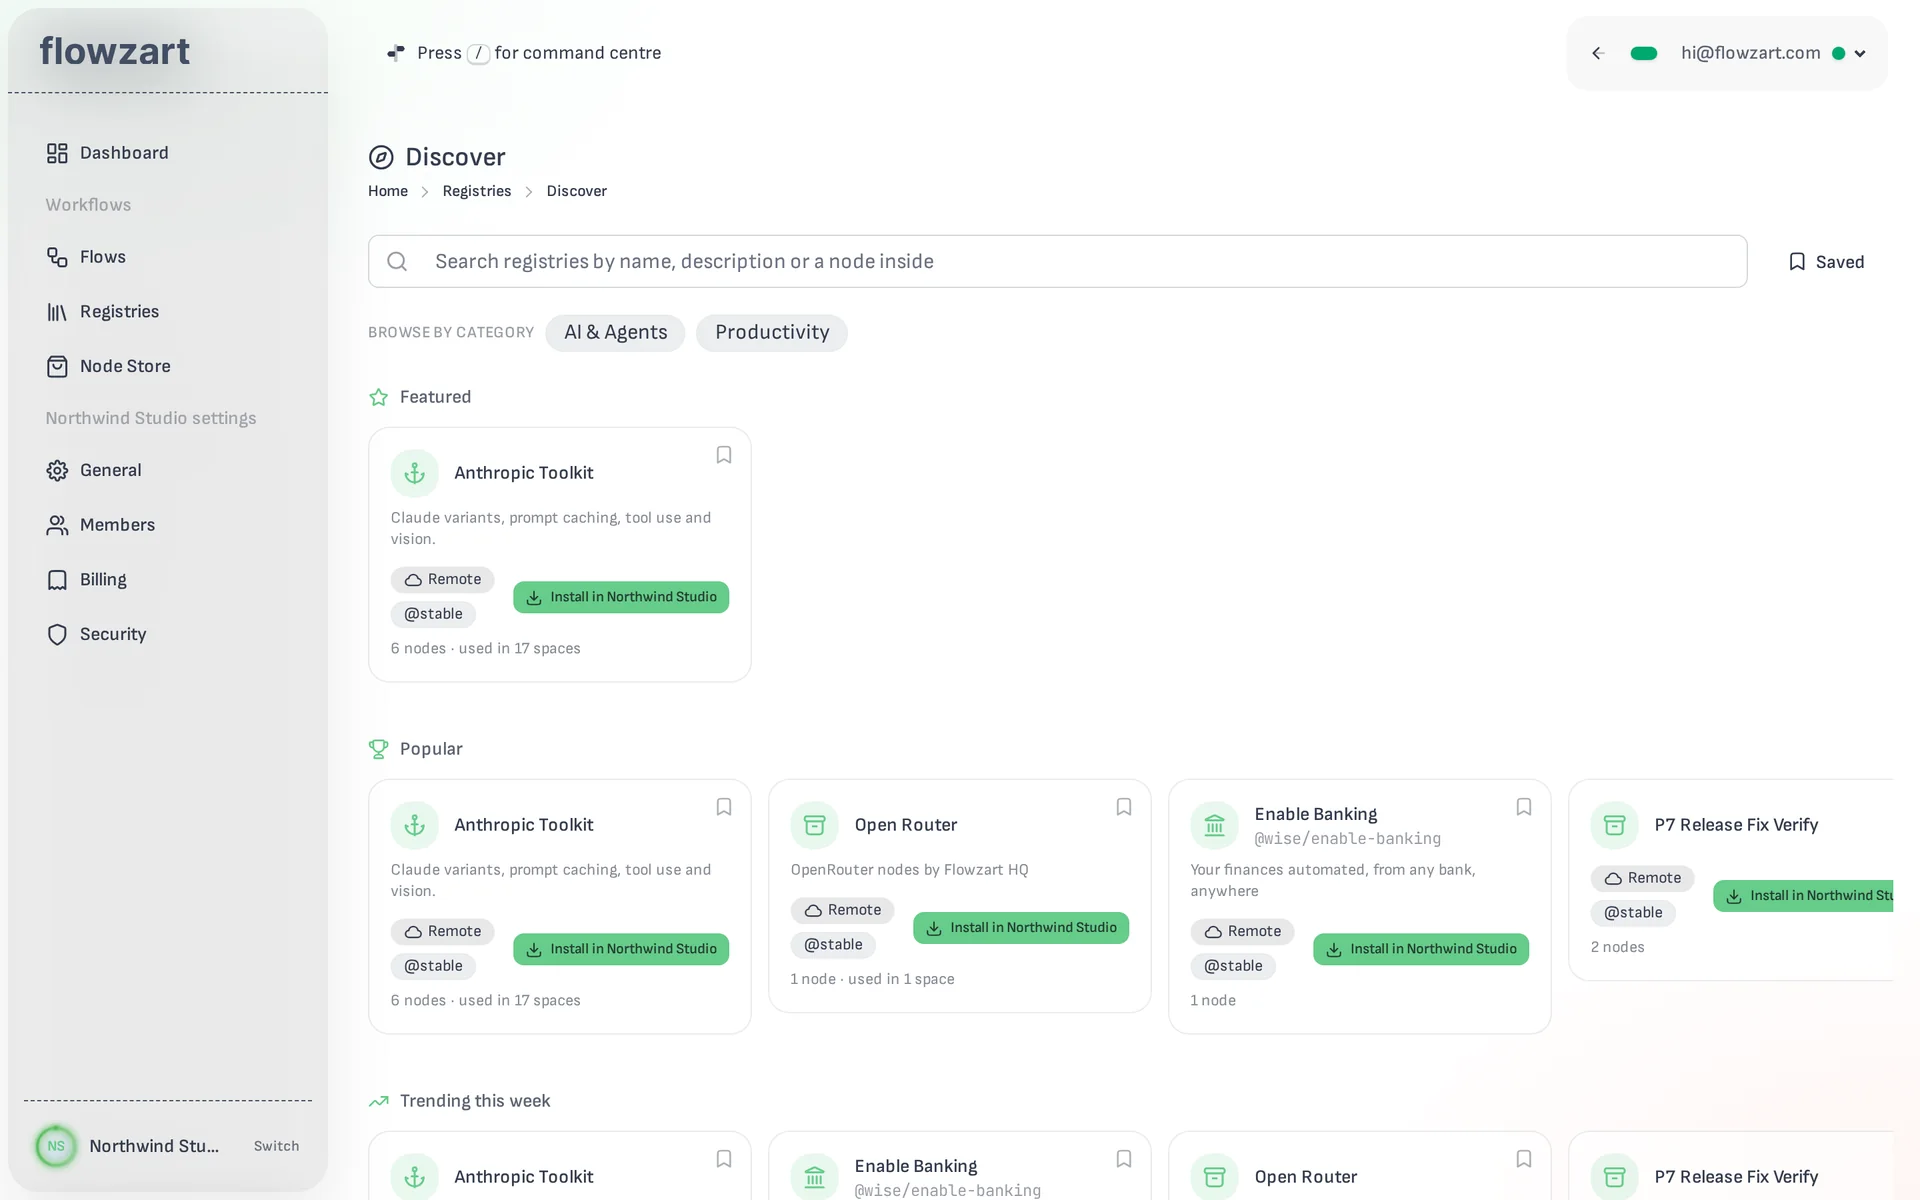1920x1200 pixels.
Task: Click Trending Anthropic Toolkit anchor icon
Action: (x=415, y=1177)
